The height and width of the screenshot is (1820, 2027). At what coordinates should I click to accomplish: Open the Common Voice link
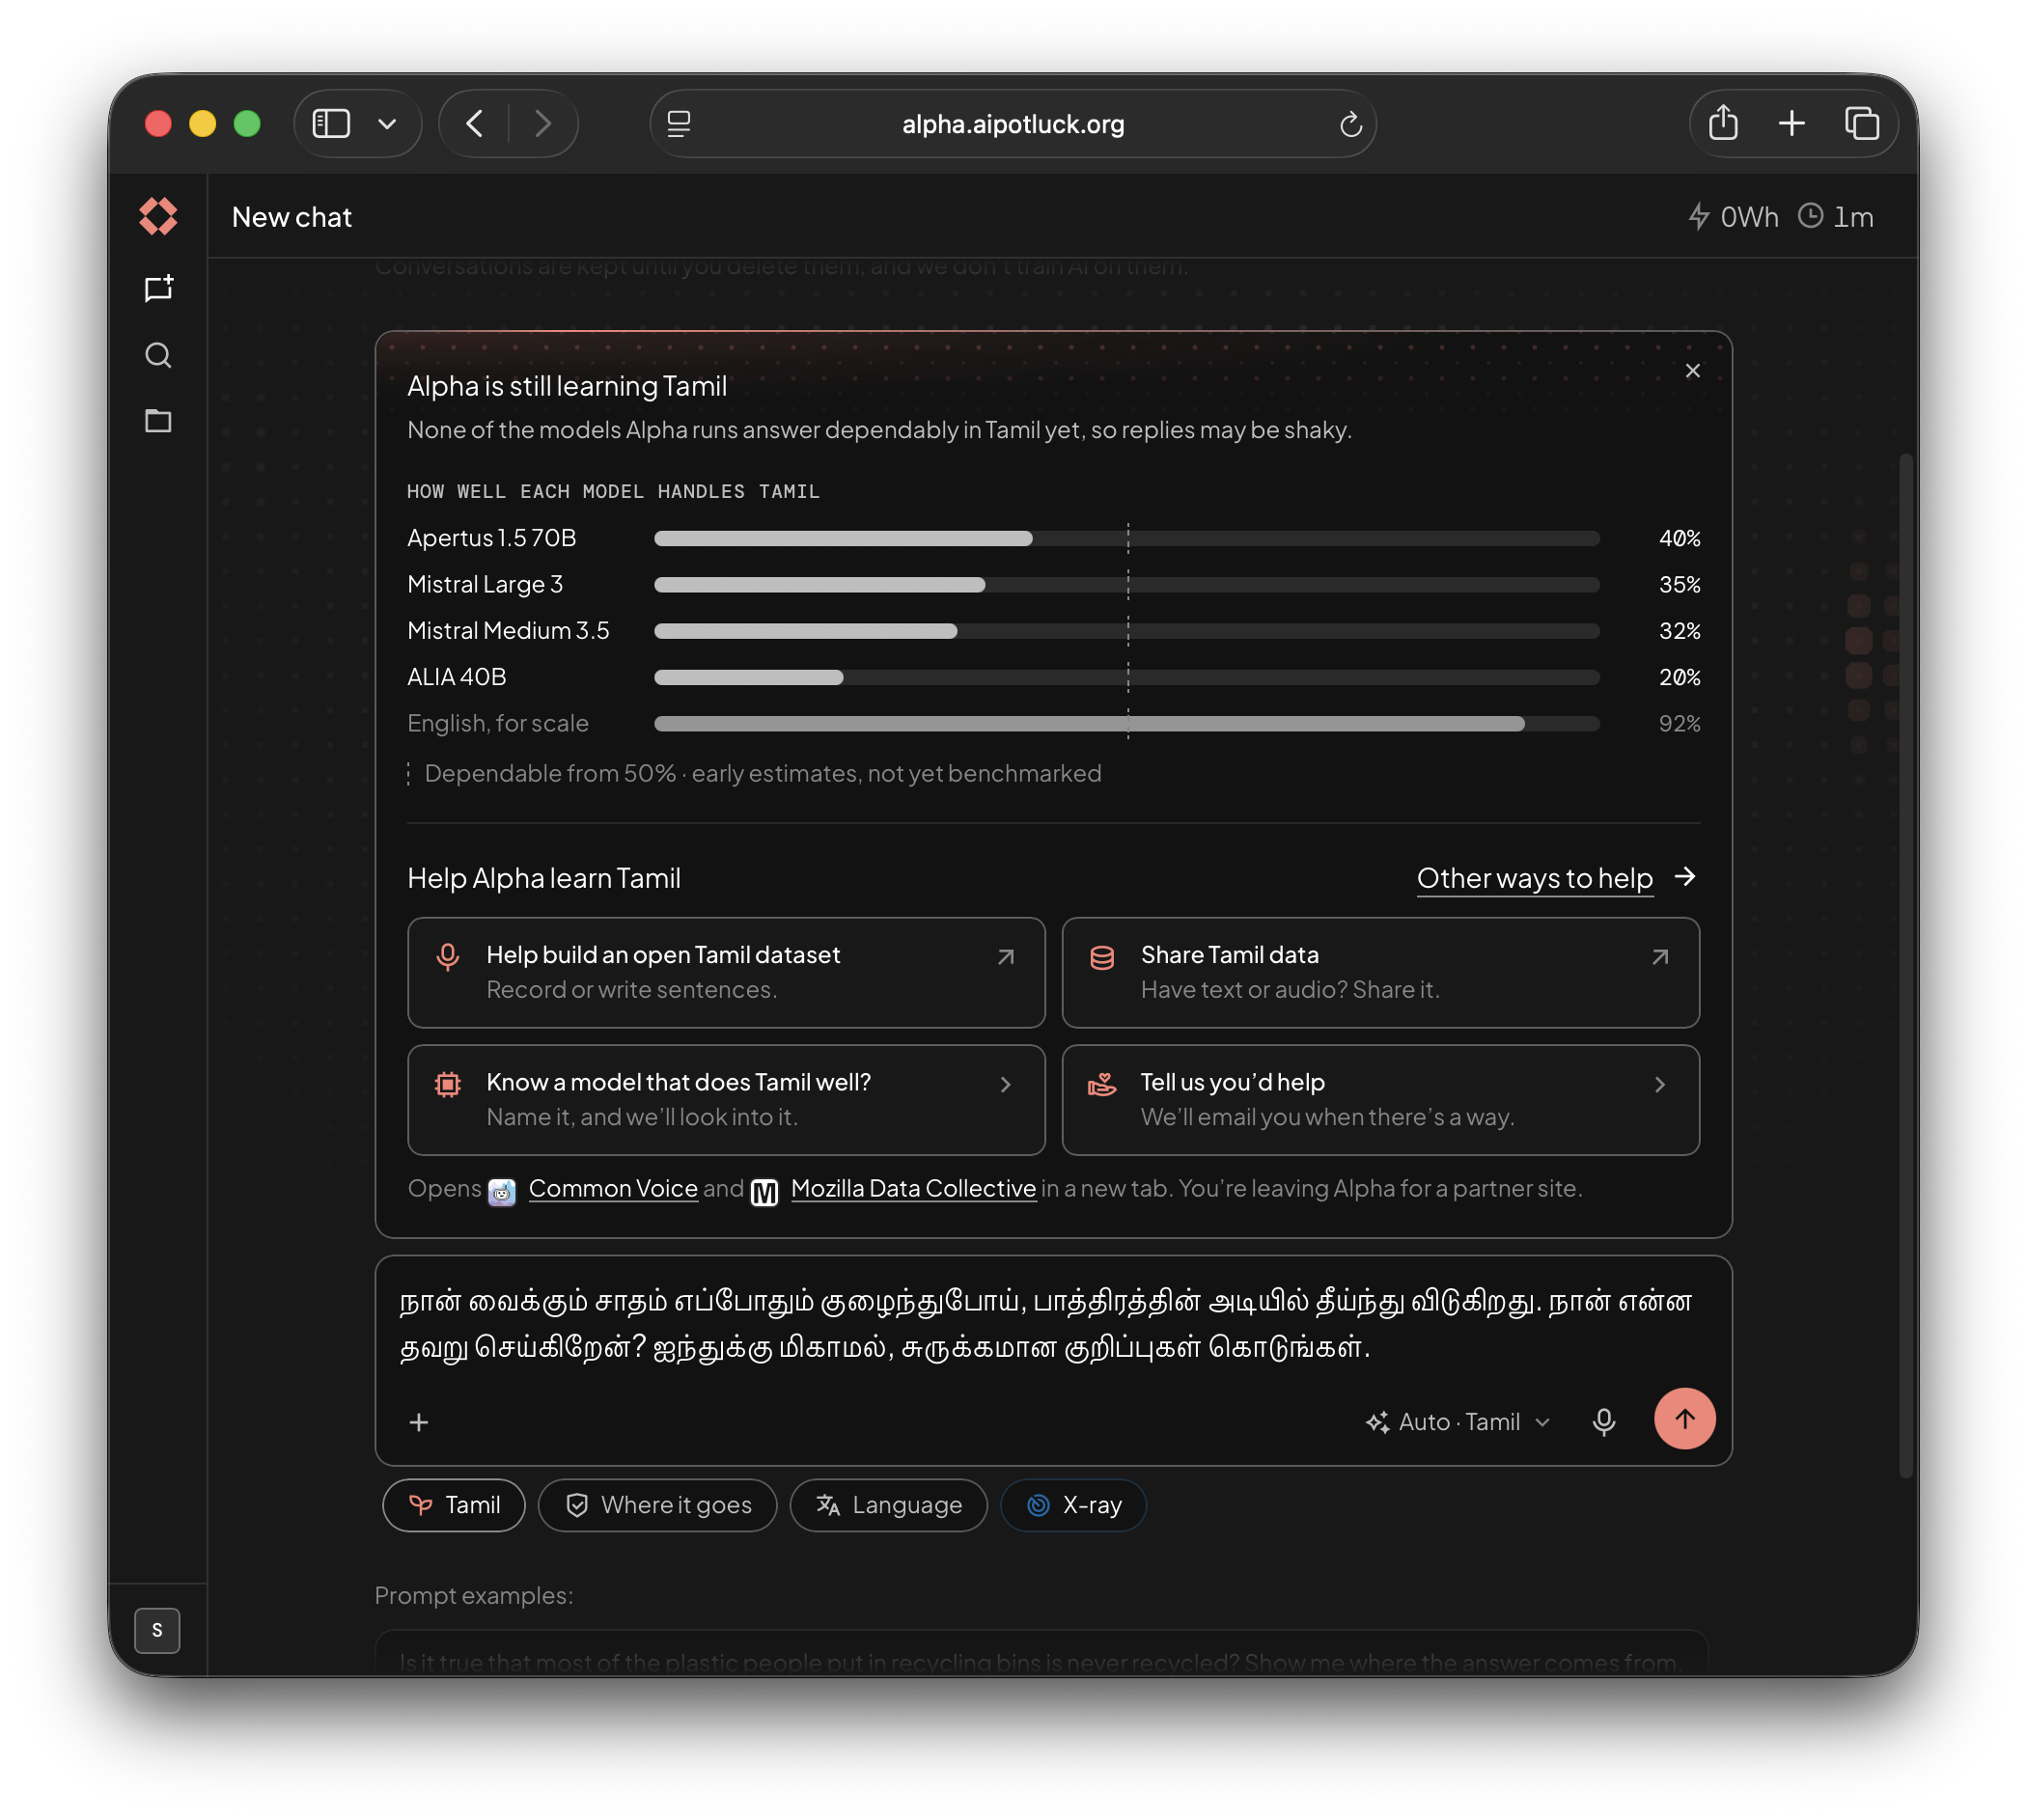click(612, 1189)
